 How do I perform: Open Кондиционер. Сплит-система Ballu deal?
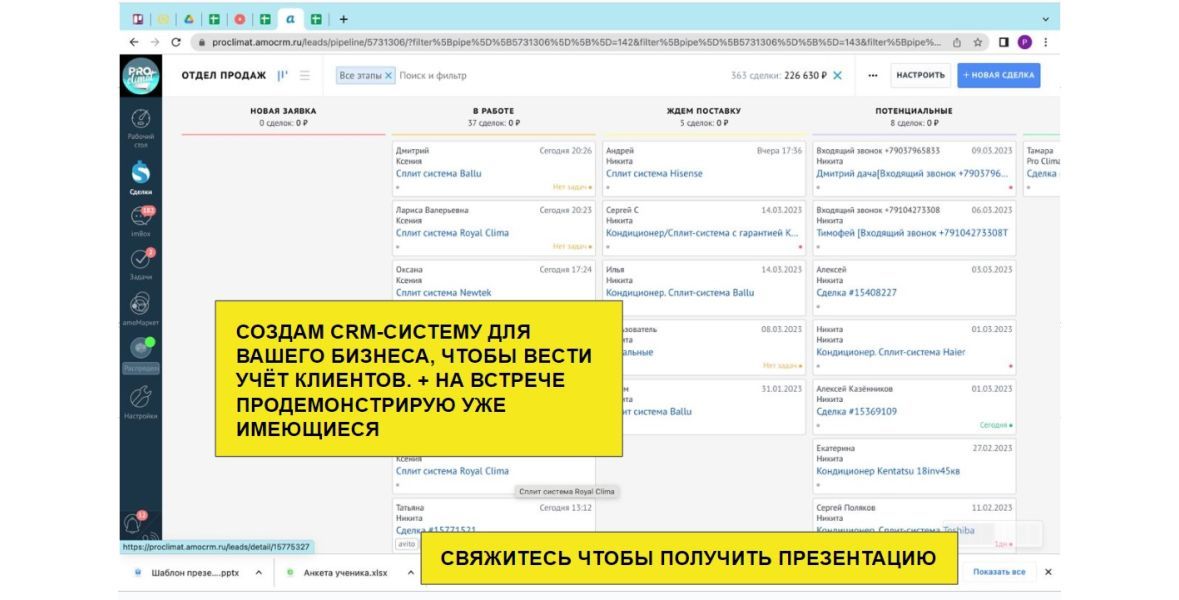click(x=680, y=292)
